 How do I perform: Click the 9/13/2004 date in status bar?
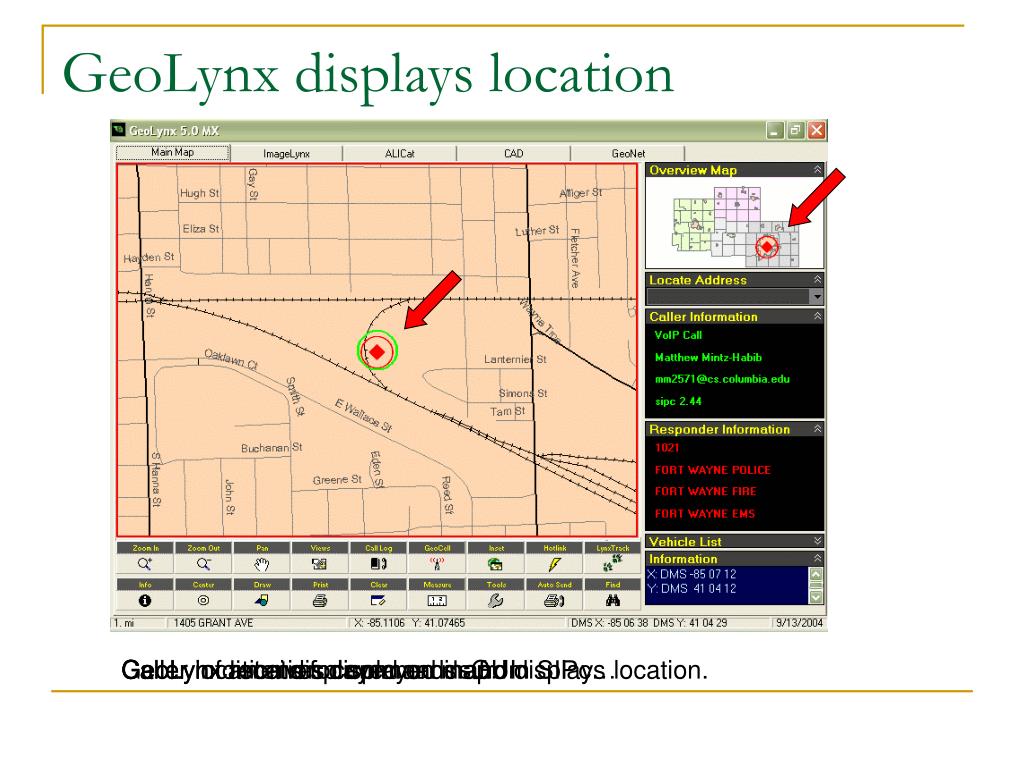tap(799, 623)
